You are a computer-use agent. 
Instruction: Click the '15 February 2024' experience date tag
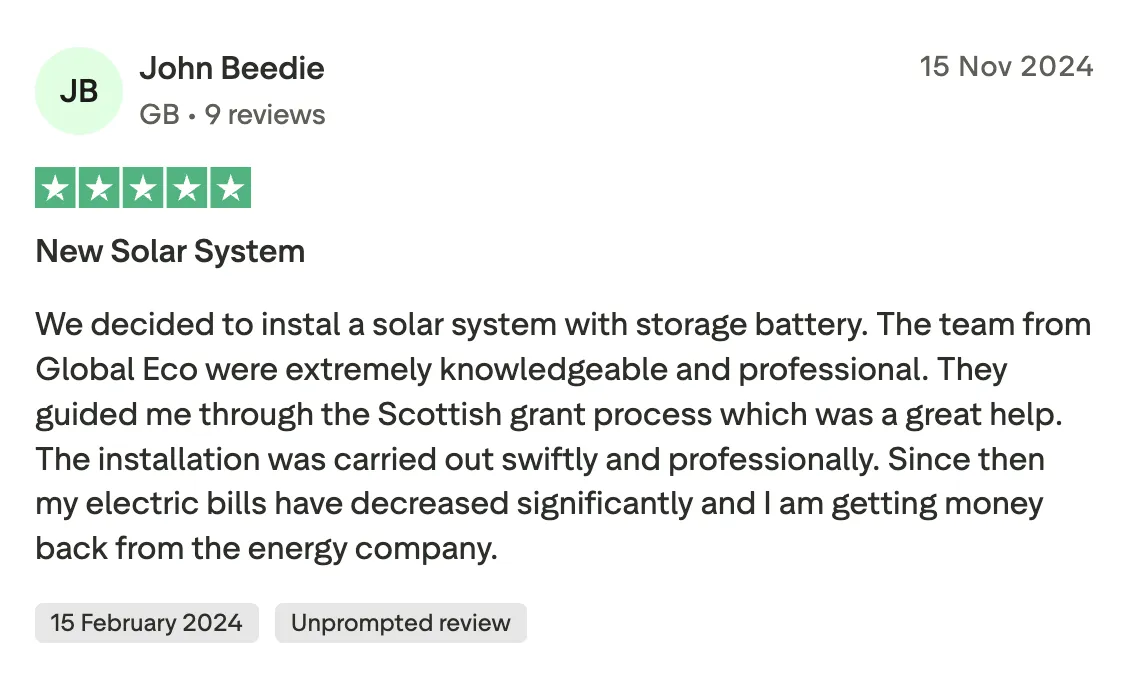tap(147, 623)
